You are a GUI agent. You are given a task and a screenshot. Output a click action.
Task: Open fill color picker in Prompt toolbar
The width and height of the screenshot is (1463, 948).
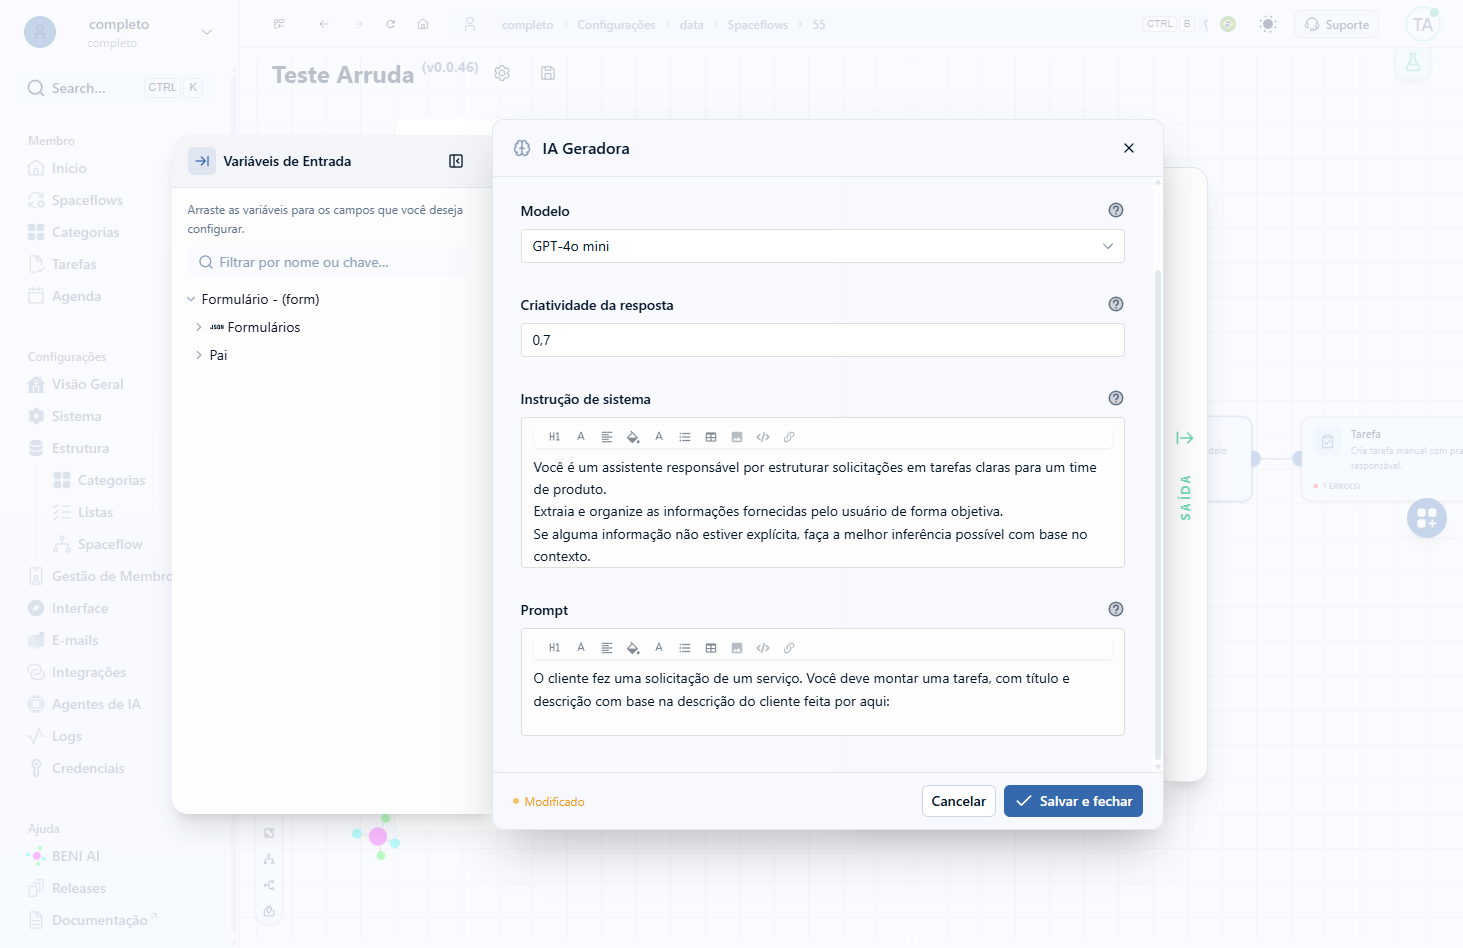633,648
